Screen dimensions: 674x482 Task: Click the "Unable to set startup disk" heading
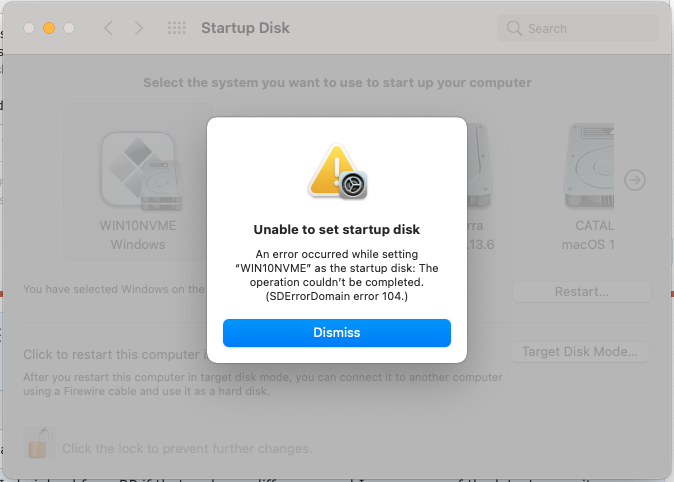point(337,230)
